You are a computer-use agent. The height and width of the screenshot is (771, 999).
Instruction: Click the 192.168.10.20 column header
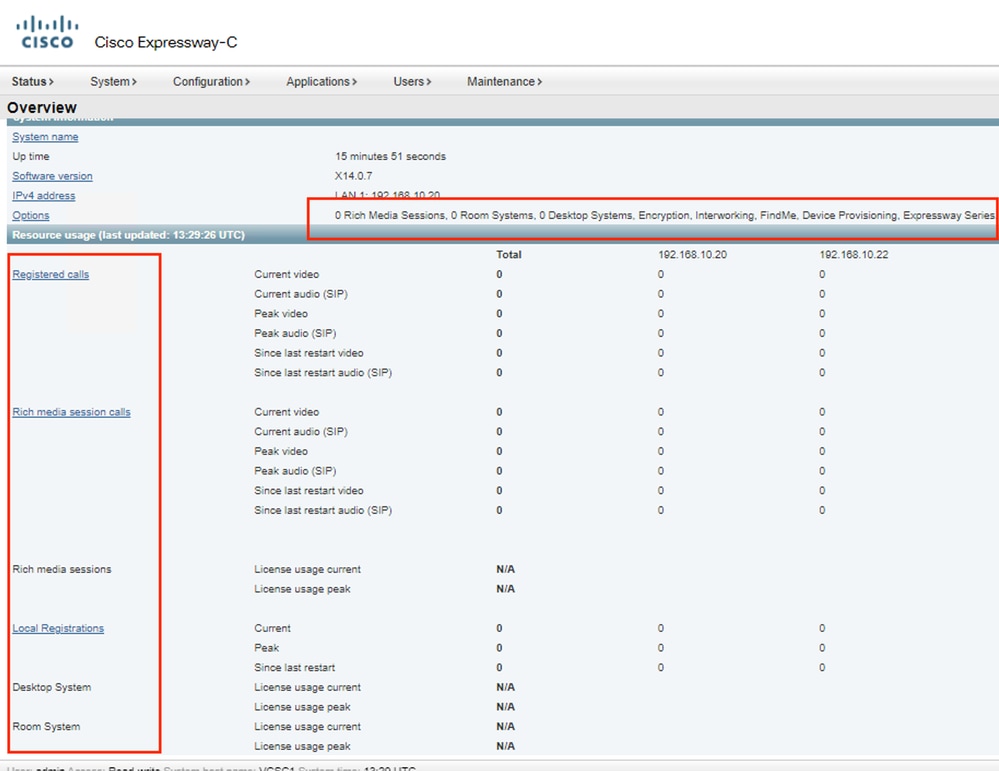[693, 255]
